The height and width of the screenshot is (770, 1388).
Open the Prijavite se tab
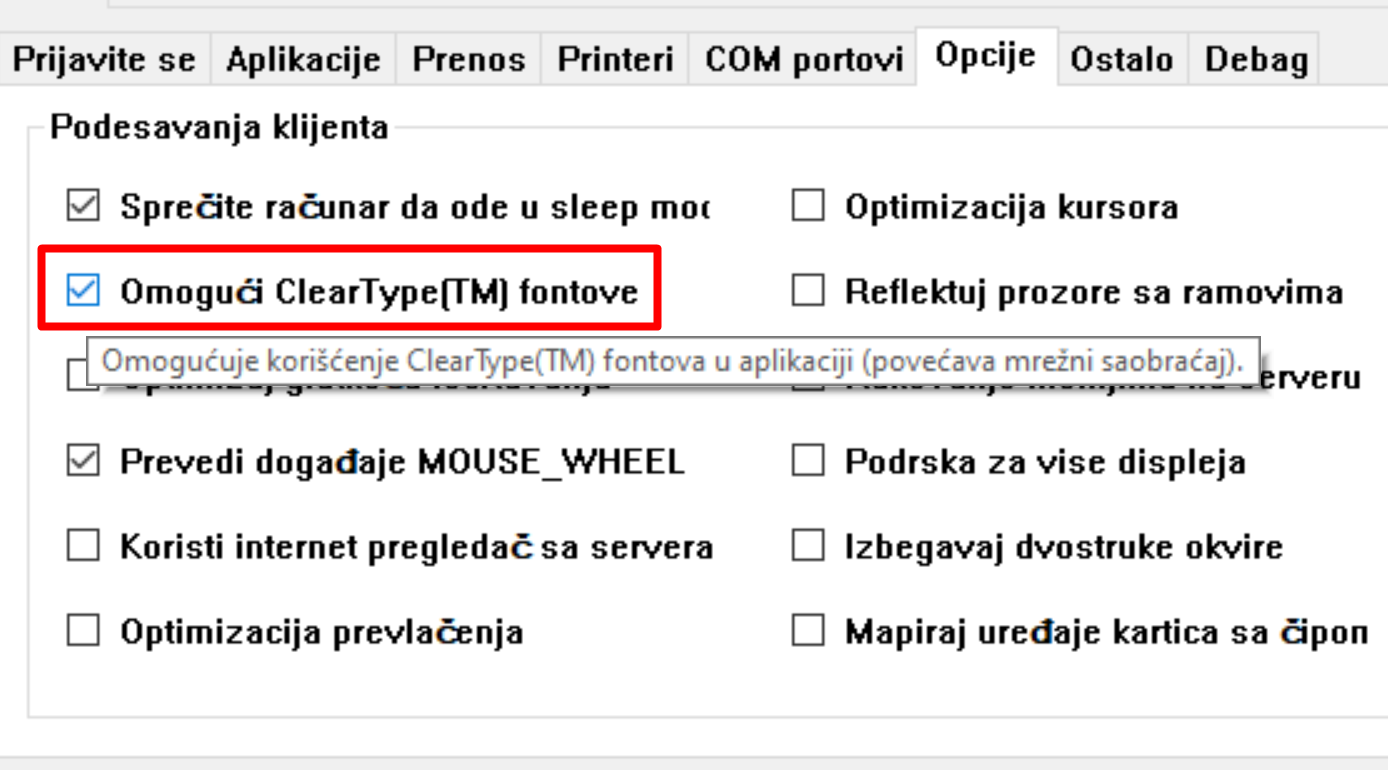pos(104,59)
